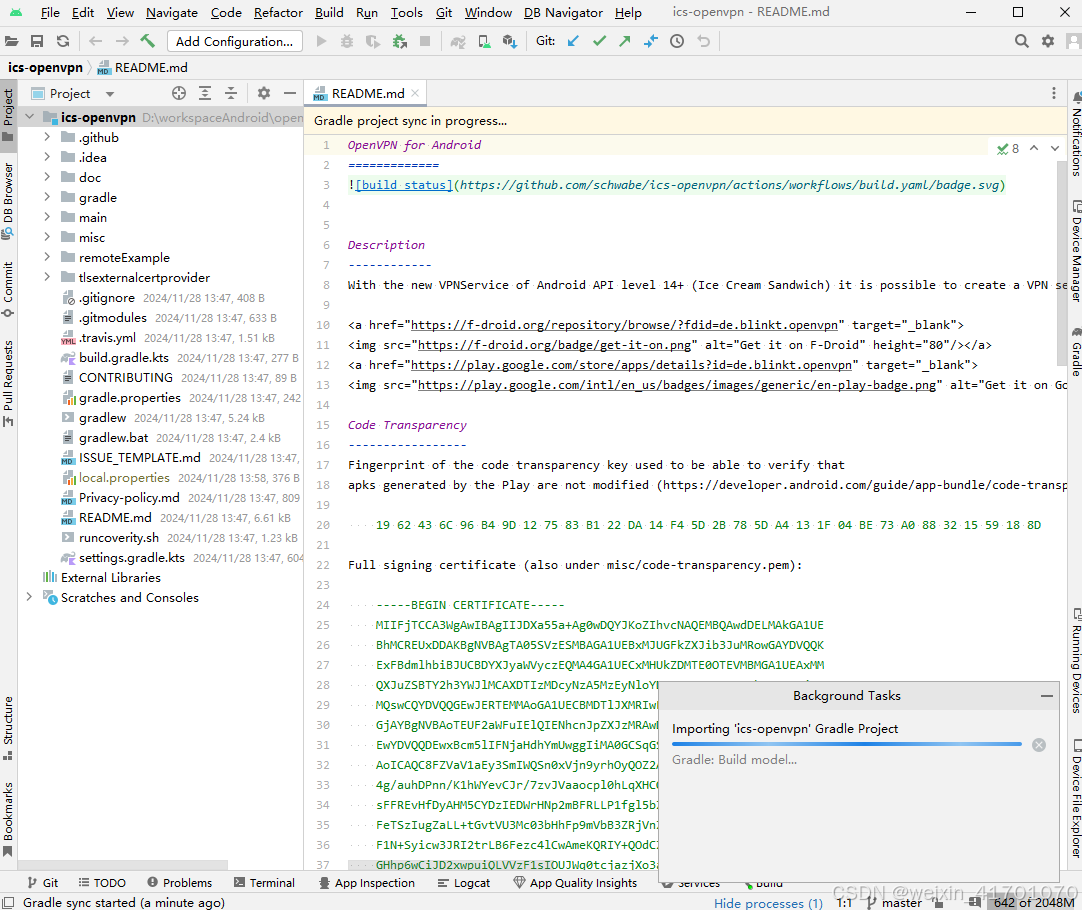Navigate back with left arrow

click(x=95, y=41)
